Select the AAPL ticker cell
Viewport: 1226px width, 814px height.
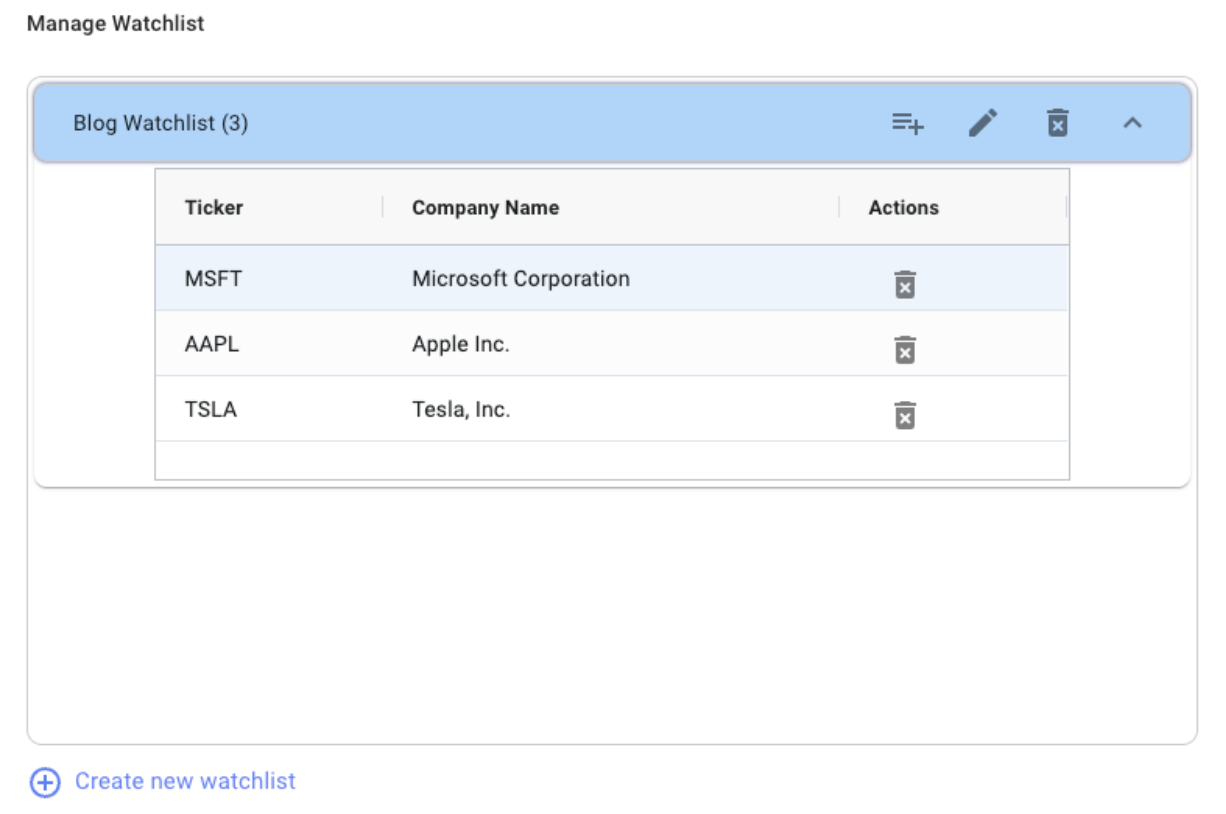pyautogui.click(x=212, y=344)
